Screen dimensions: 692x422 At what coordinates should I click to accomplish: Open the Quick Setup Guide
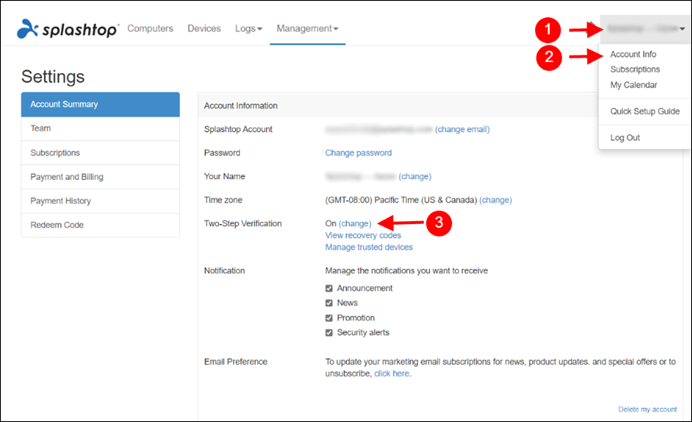coord(644,111)
